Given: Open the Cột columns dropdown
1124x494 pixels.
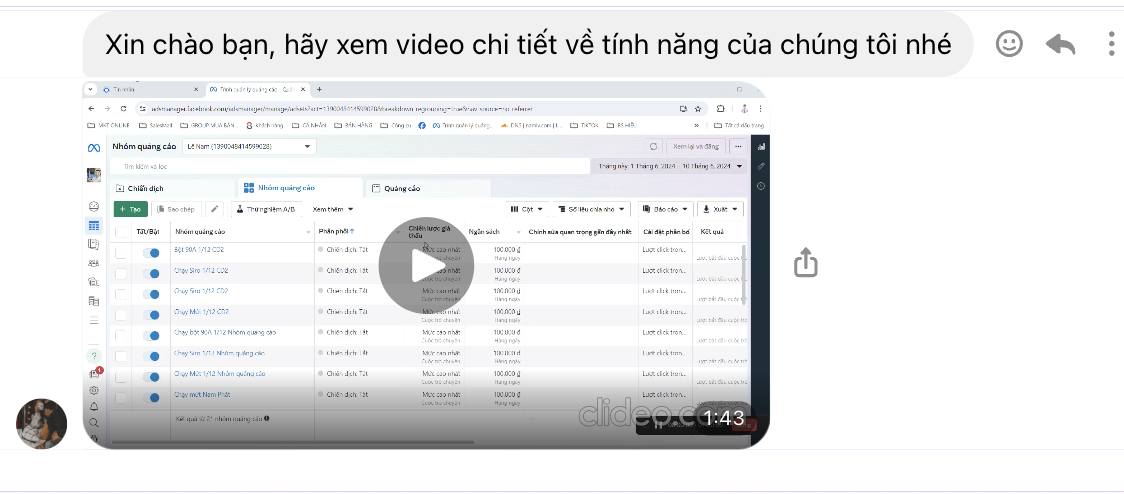Looking at the screenshot, I should pos(527,210).
